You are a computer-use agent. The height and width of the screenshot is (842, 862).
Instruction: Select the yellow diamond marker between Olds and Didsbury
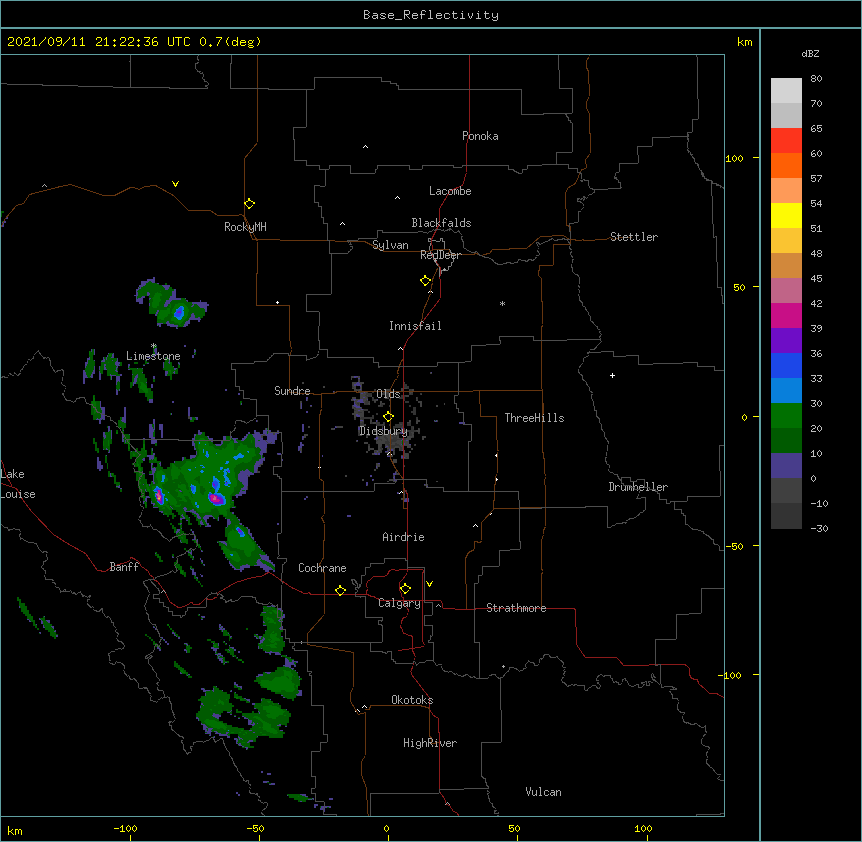pos(389,416)
